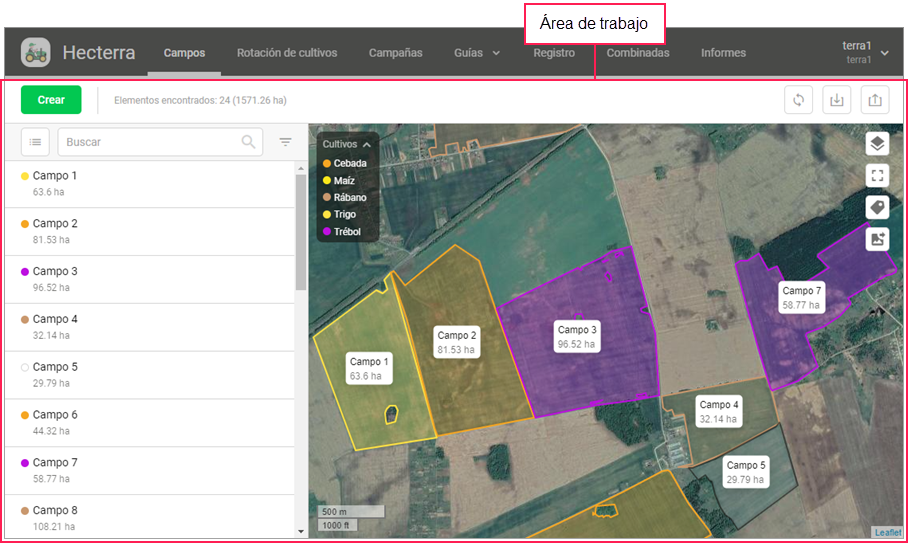
Task: Open the list view options icon
Action: tap(36, 142)
